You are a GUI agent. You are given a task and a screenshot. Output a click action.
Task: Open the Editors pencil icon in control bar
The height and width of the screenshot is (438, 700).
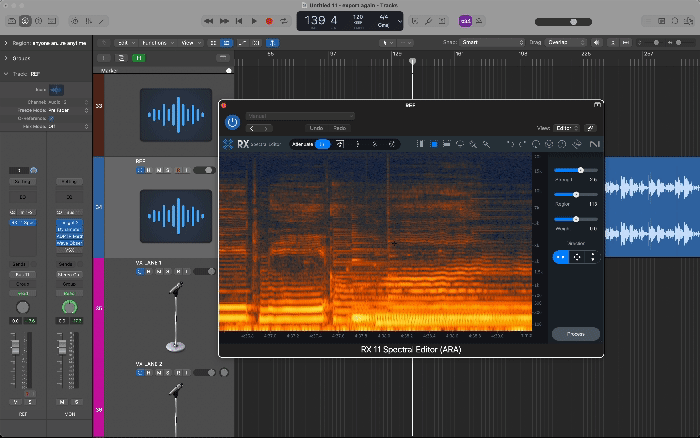pyautogui.click(x=102, y=21)
